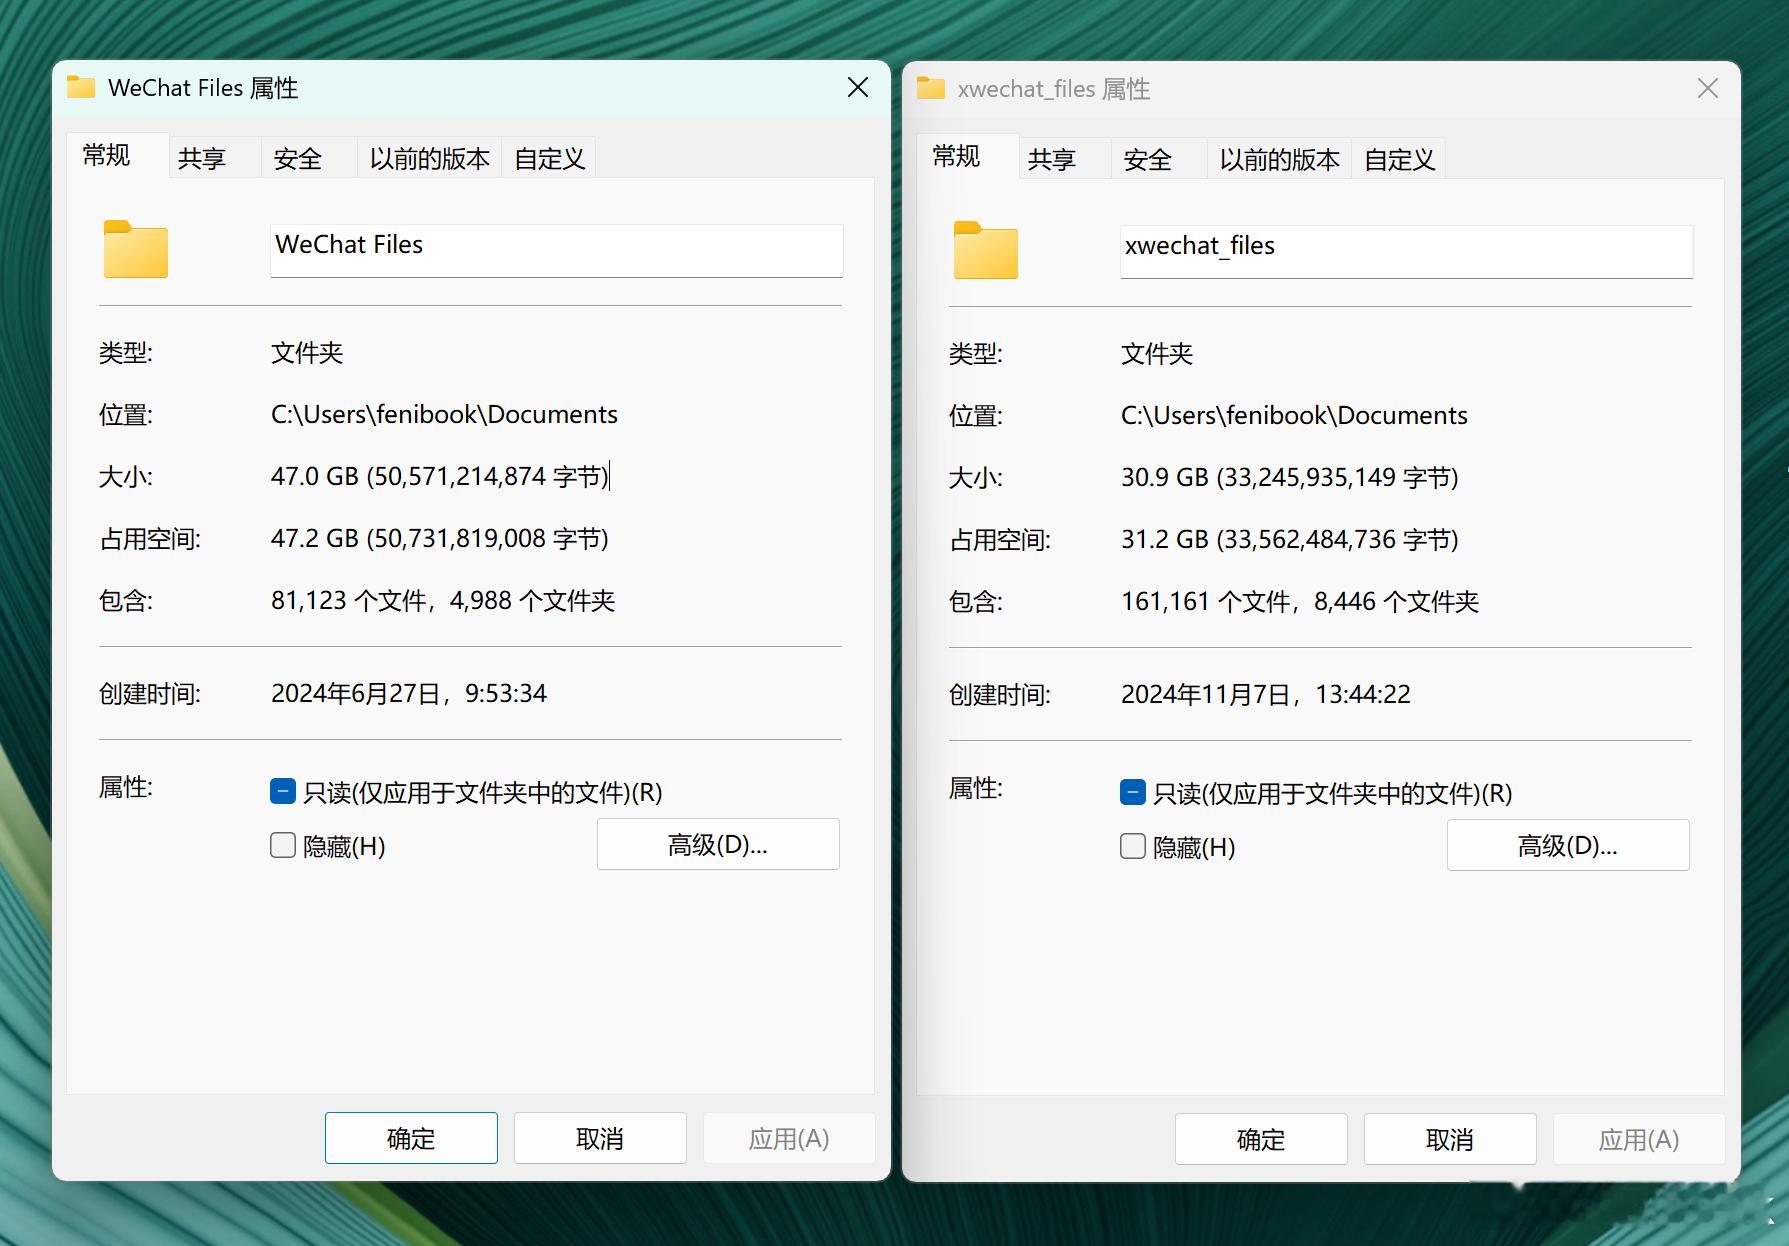Click created time 2024年6月27日，9:53:34

pyautogui.click(x=409, y=693)
